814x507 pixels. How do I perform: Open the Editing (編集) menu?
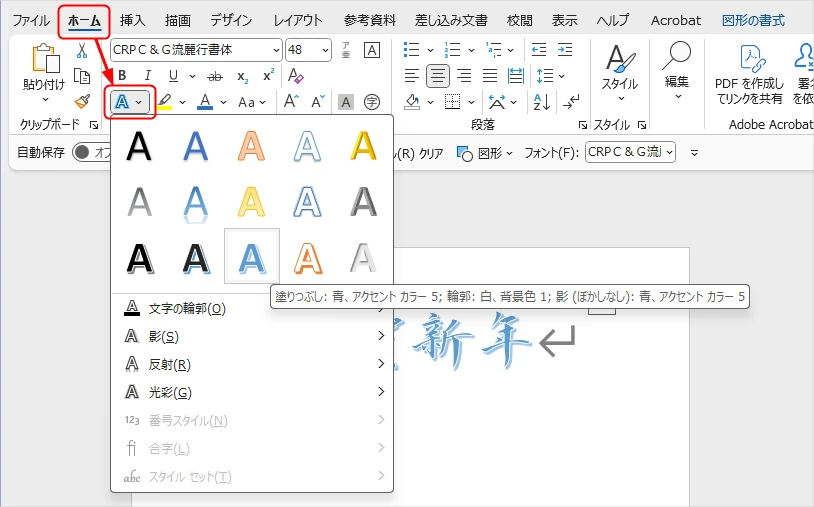[677, 72]
